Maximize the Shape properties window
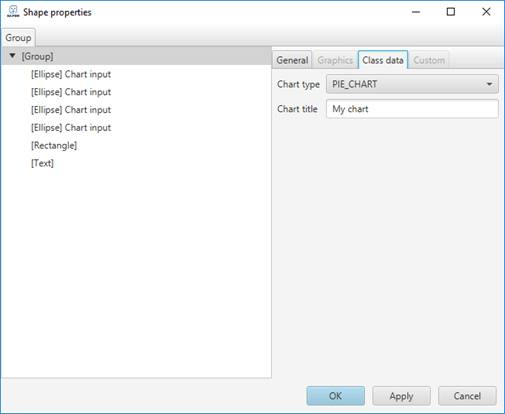Screen dimensions: 505x414 (451, 12)
